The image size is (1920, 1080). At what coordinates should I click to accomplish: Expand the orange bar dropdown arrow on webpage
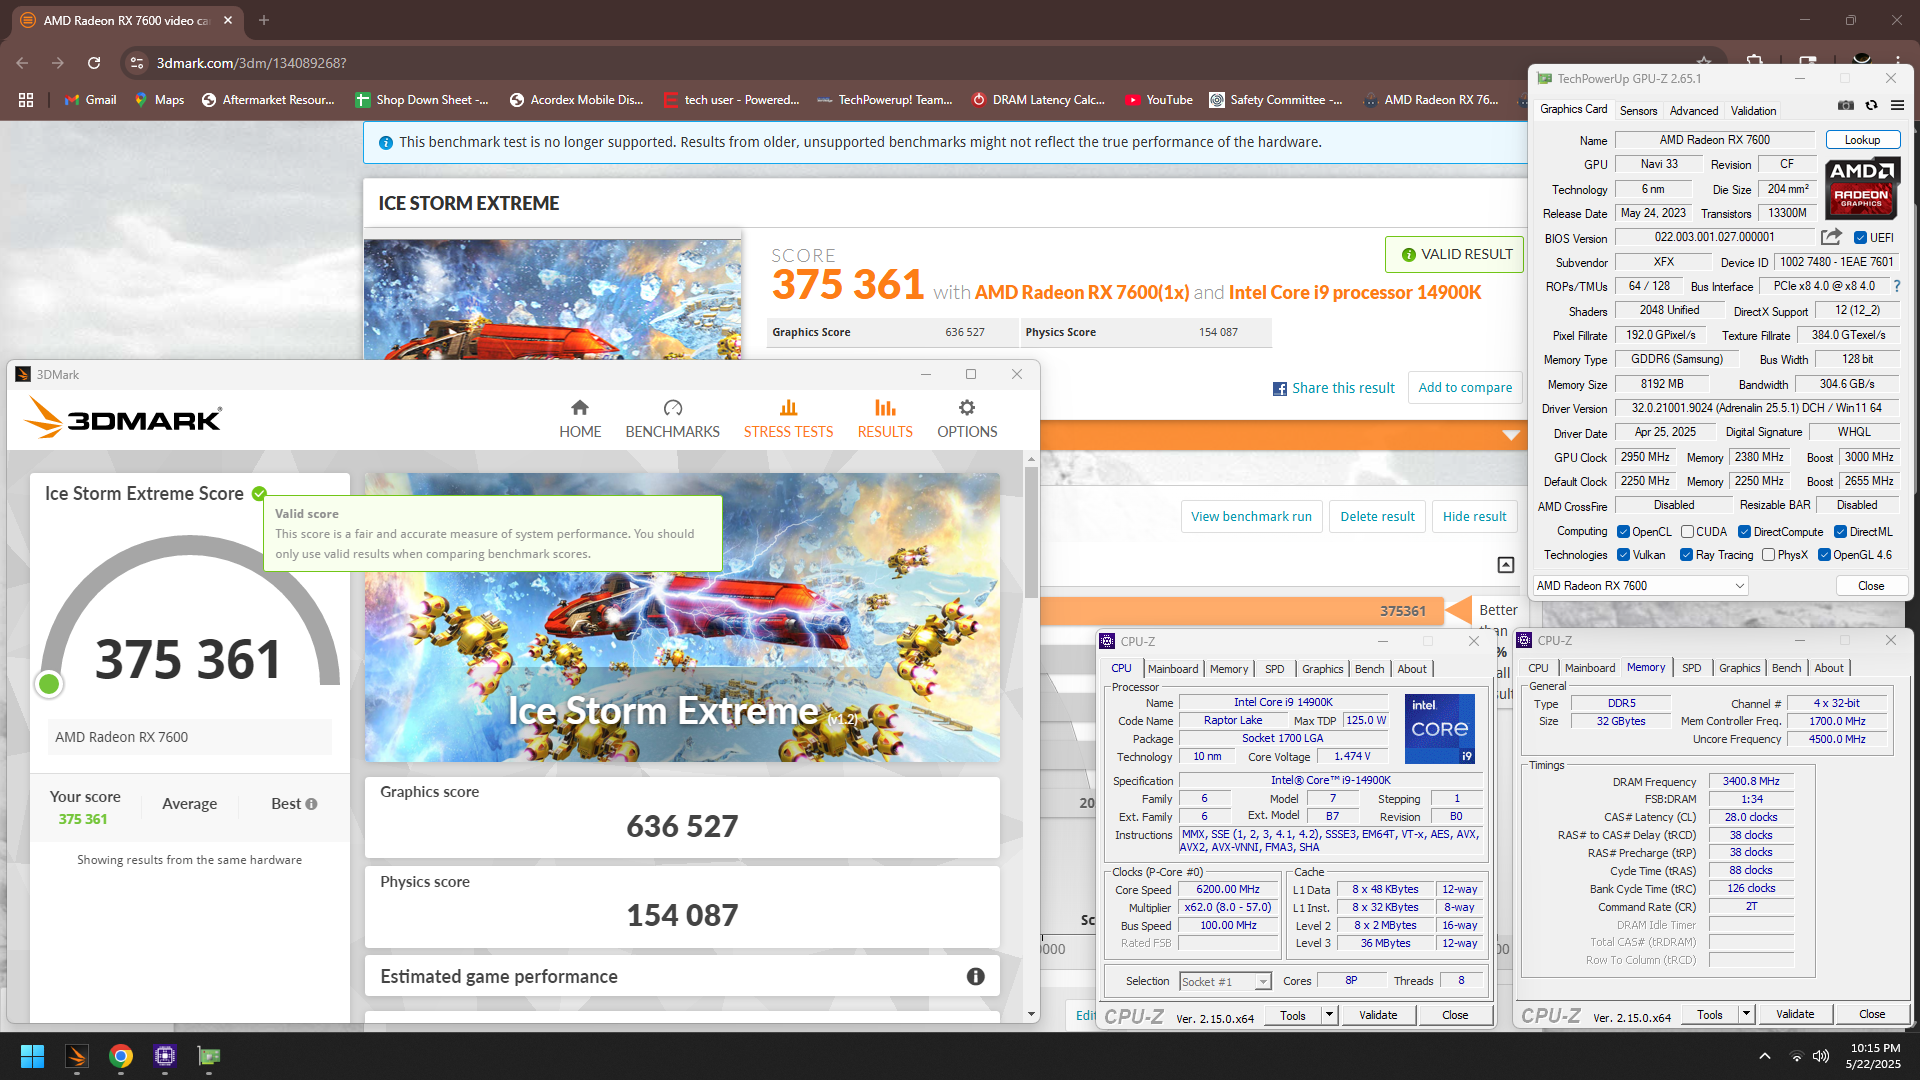click(1511, 435)
